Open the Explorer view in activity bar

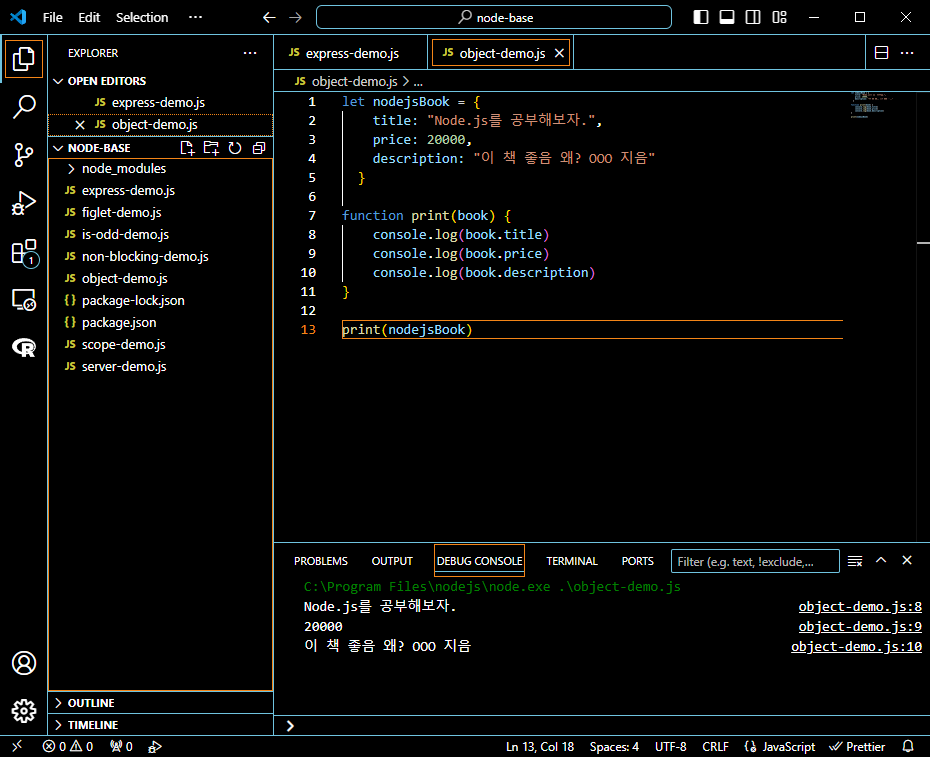(x=24, y=59)
